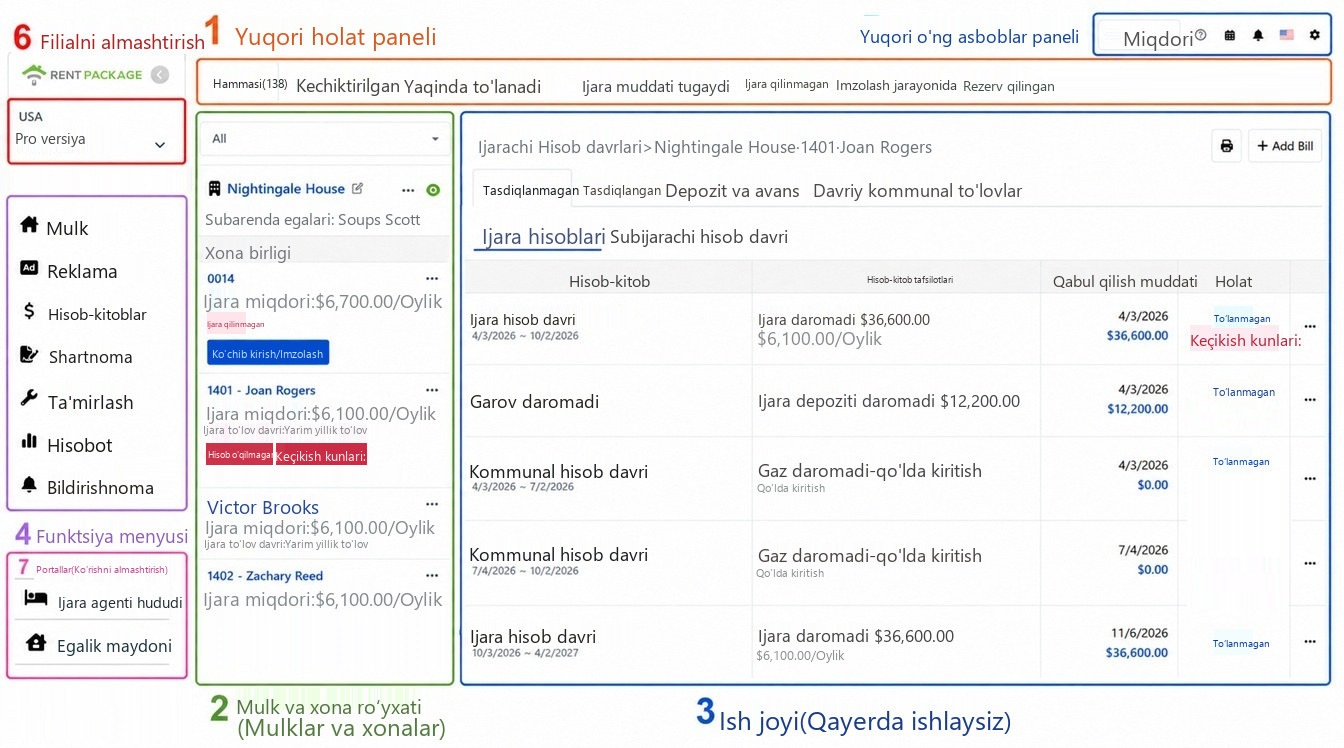Click the Holat column header
1344x748 pixels.
(1233, 281)
